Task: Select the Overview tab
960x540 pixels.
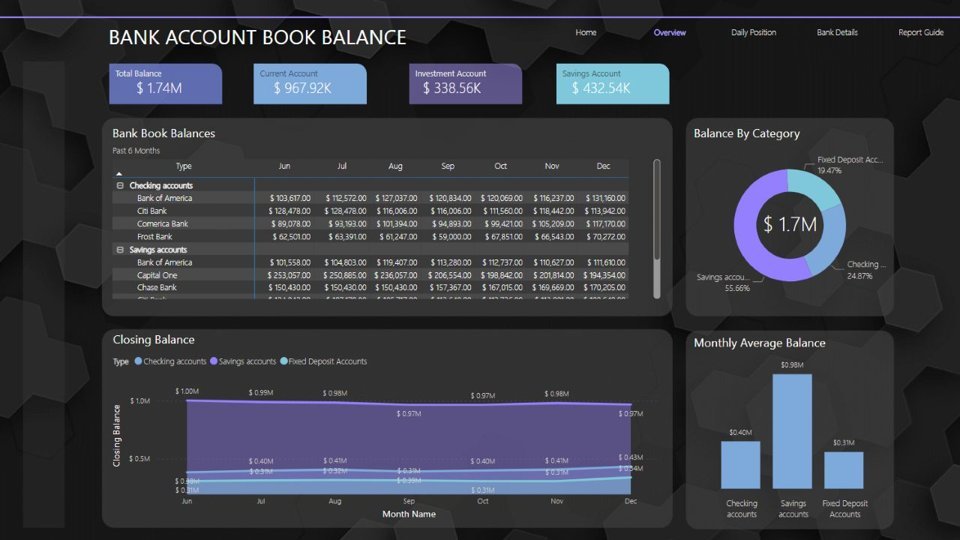Action: click(669, 32)
